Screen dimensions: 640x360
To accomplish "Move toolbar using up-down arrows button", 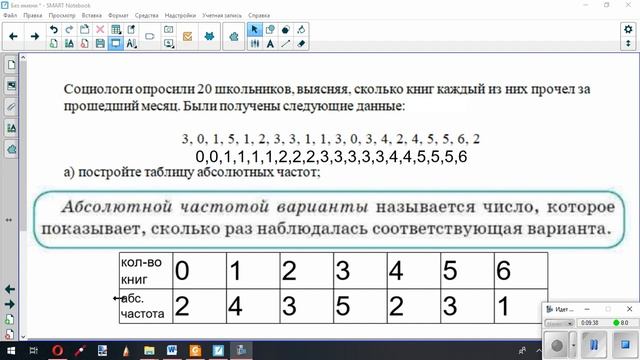I will [628, 43].
